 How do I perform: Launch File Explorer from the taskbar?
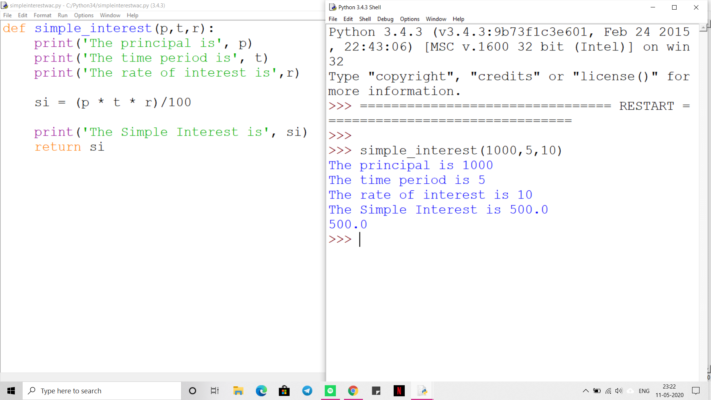click(238, 390)
